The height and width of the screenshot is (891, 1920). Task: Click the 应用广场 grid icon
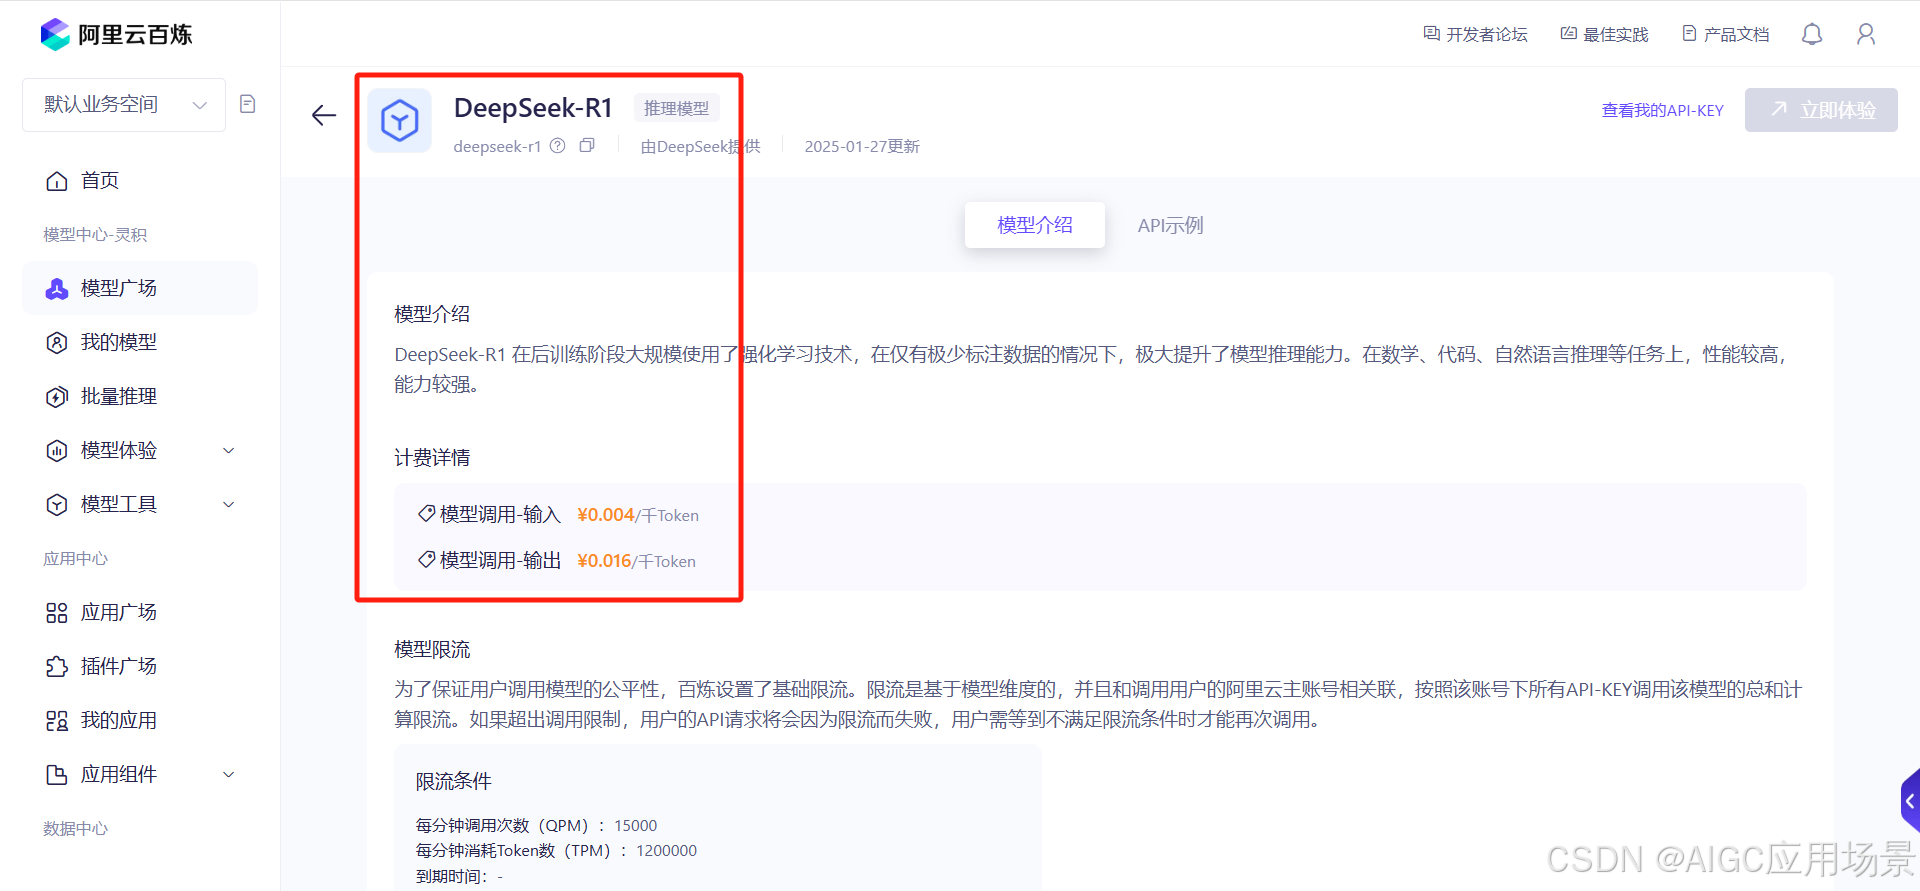(x=57, y=613)
